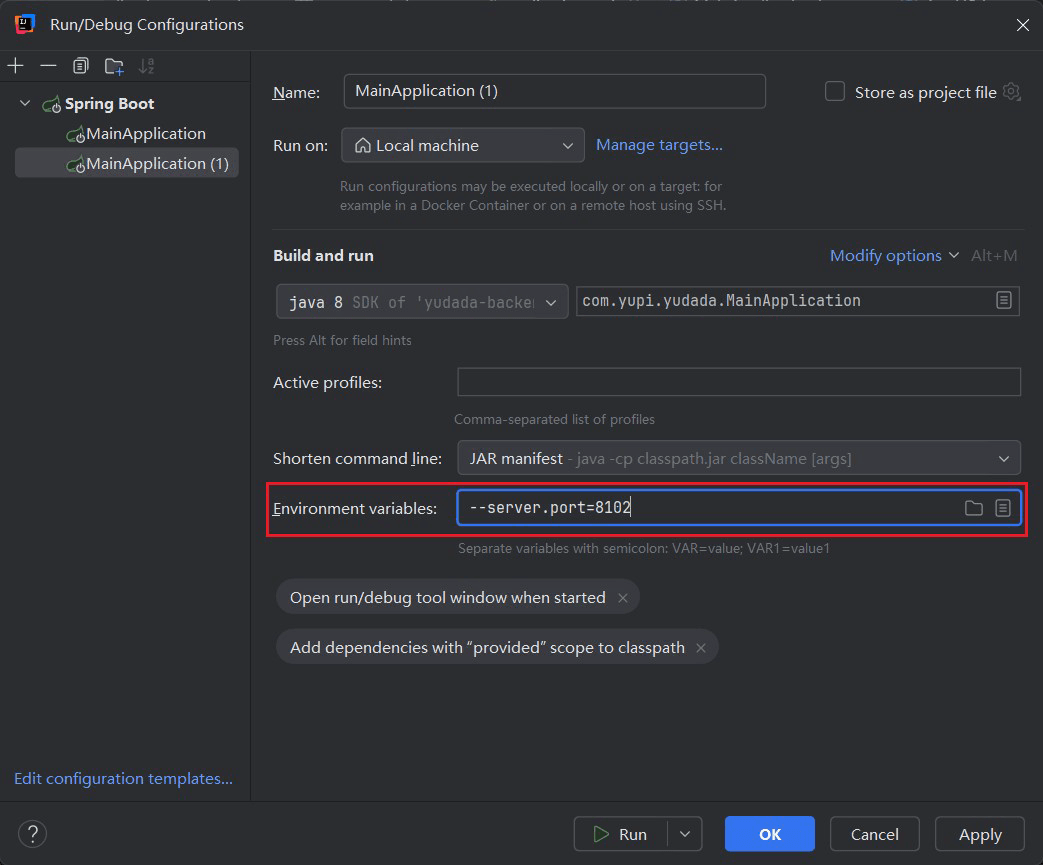1043x865 pixels.
Task: Click browse folder icon in Environment variables field
Action: pos(973,508)
